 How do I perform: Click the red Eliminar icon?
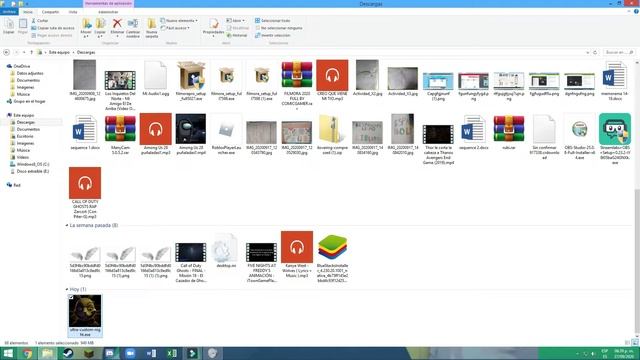(x=117, y=24)
